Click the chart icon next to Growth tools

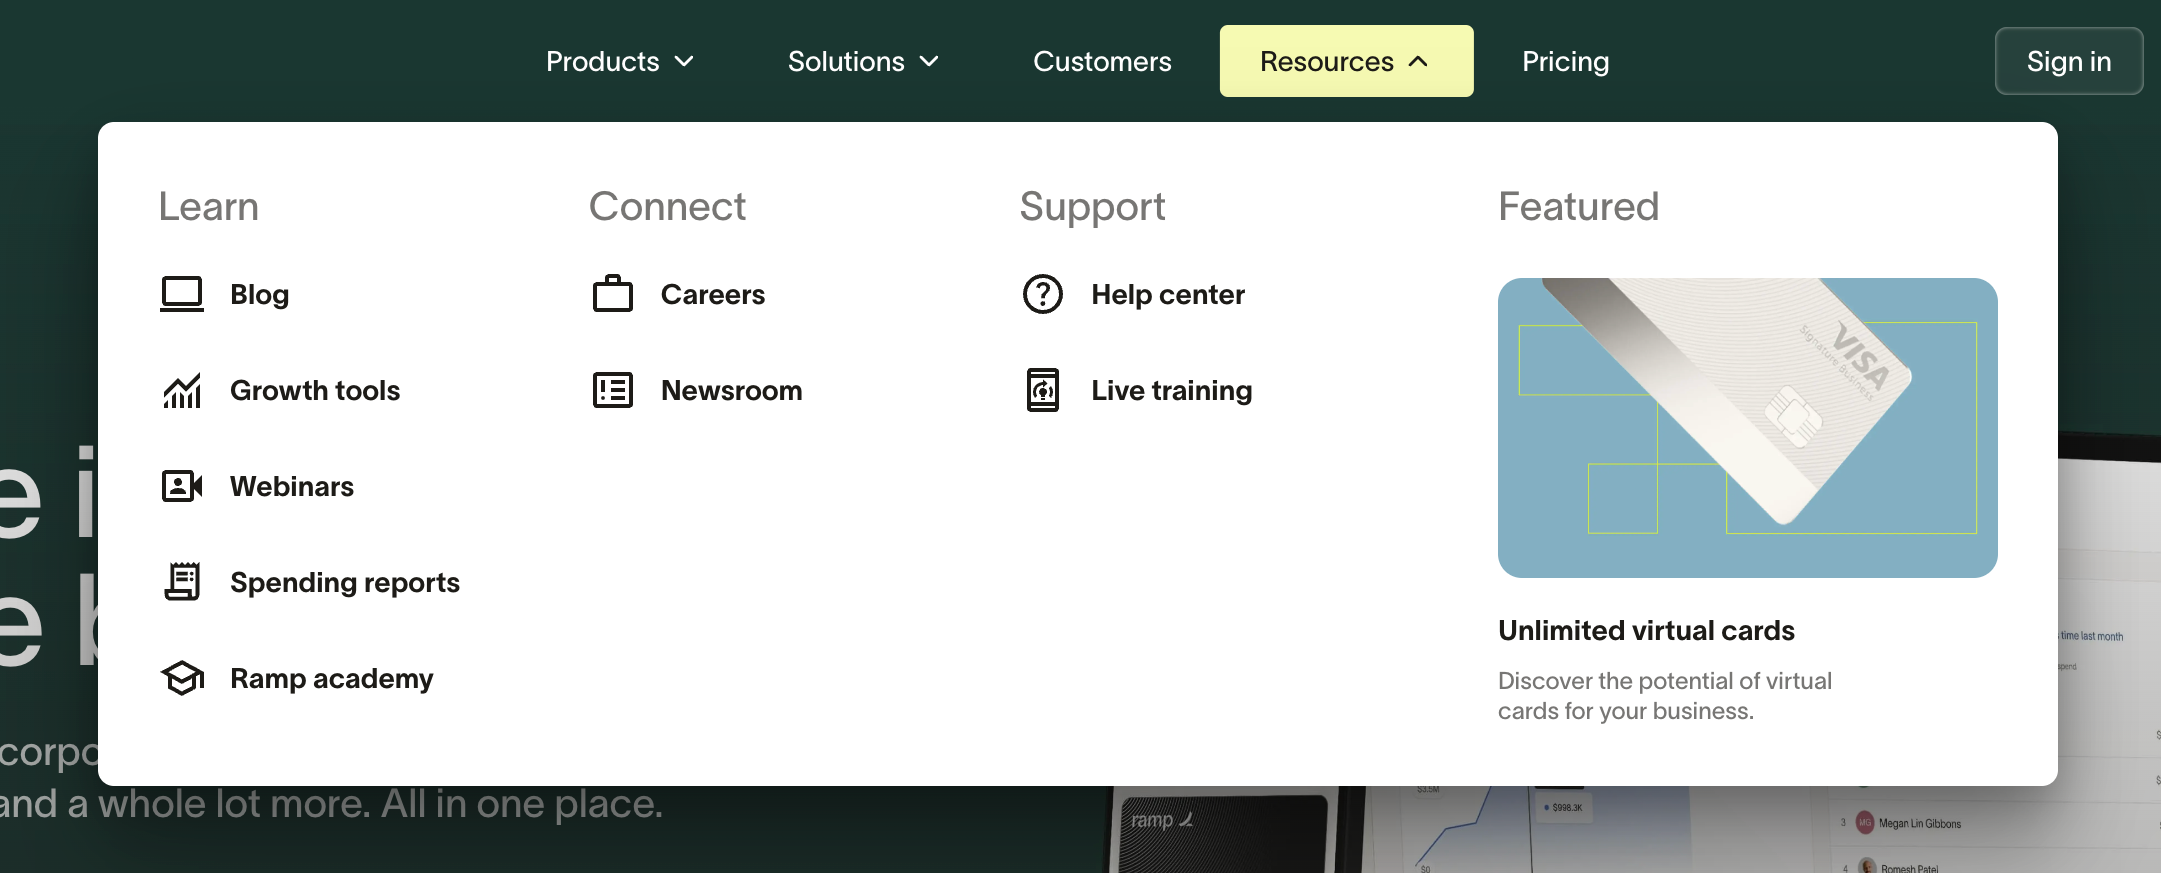click(x=182, y=390)
